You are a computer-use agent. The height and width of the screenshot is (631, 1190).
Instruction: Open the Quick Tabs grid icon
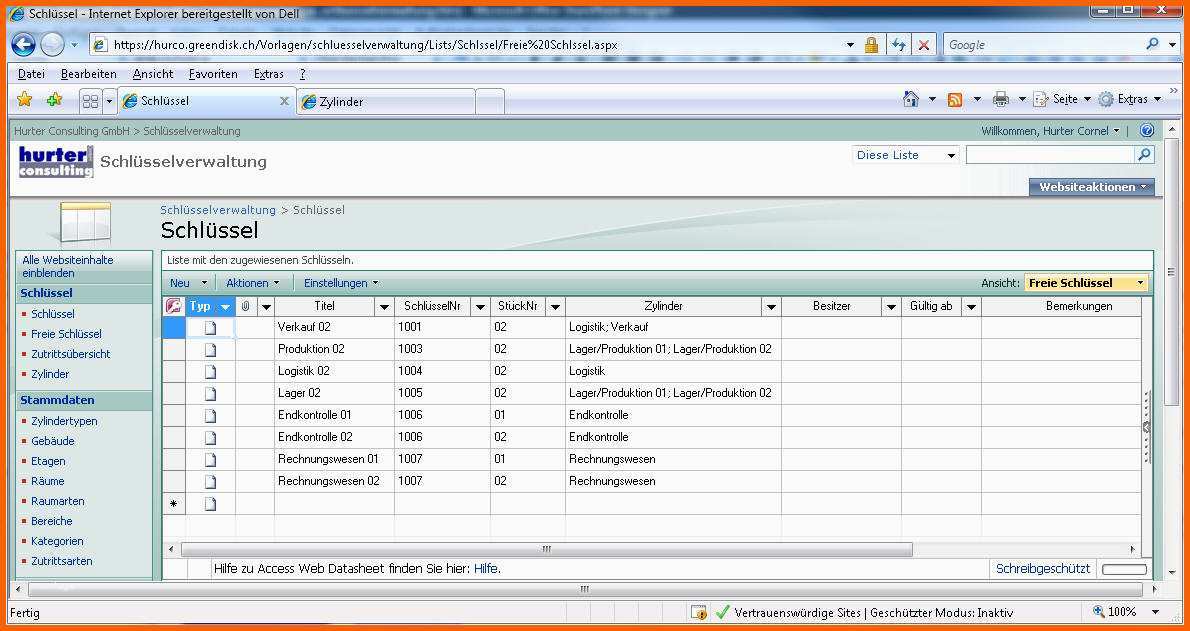point(90,101)
